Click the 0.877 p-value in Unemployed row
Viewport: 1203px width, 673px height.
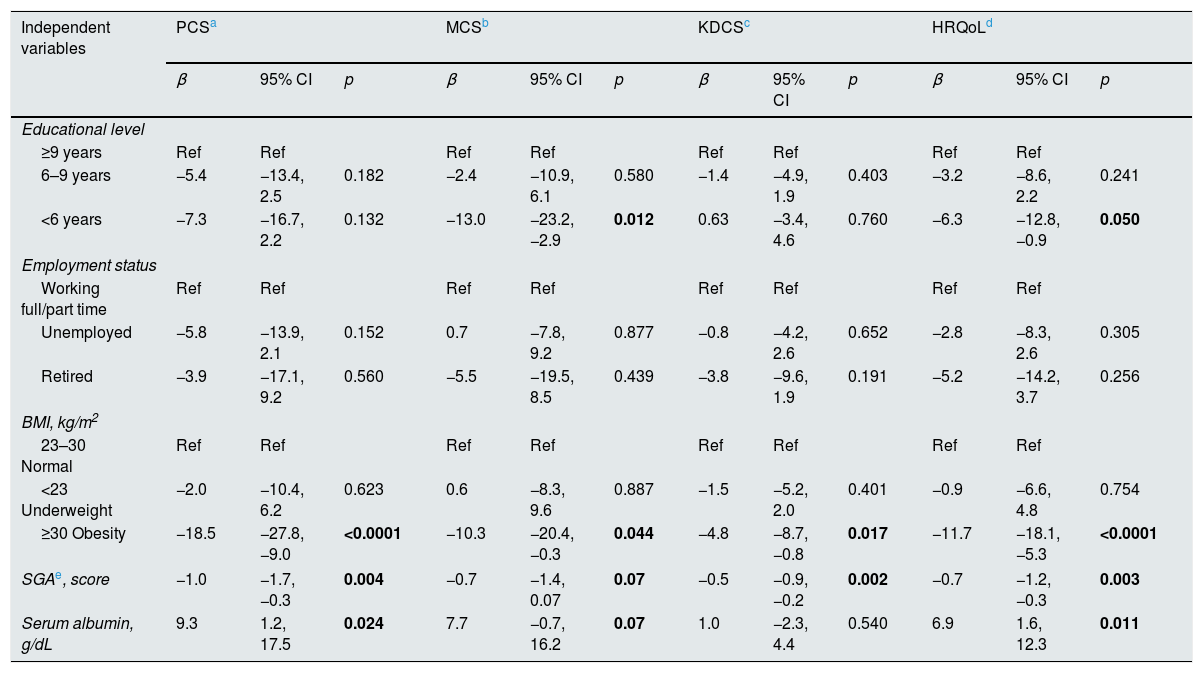click(634, 333)
